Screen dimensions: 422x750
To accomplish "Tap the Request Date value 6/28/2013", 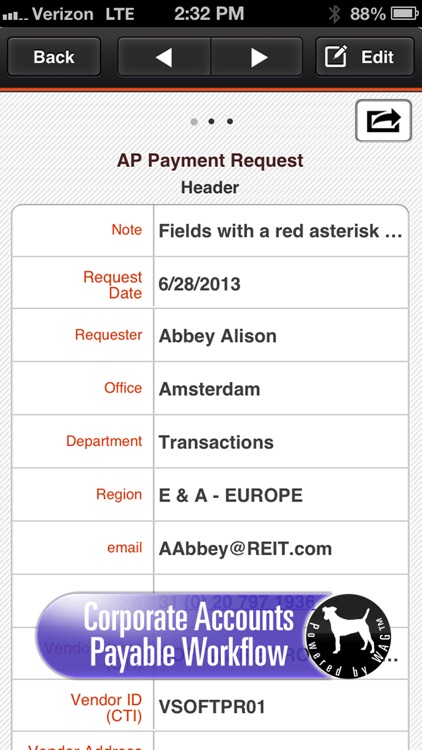I will click(200, 284).
